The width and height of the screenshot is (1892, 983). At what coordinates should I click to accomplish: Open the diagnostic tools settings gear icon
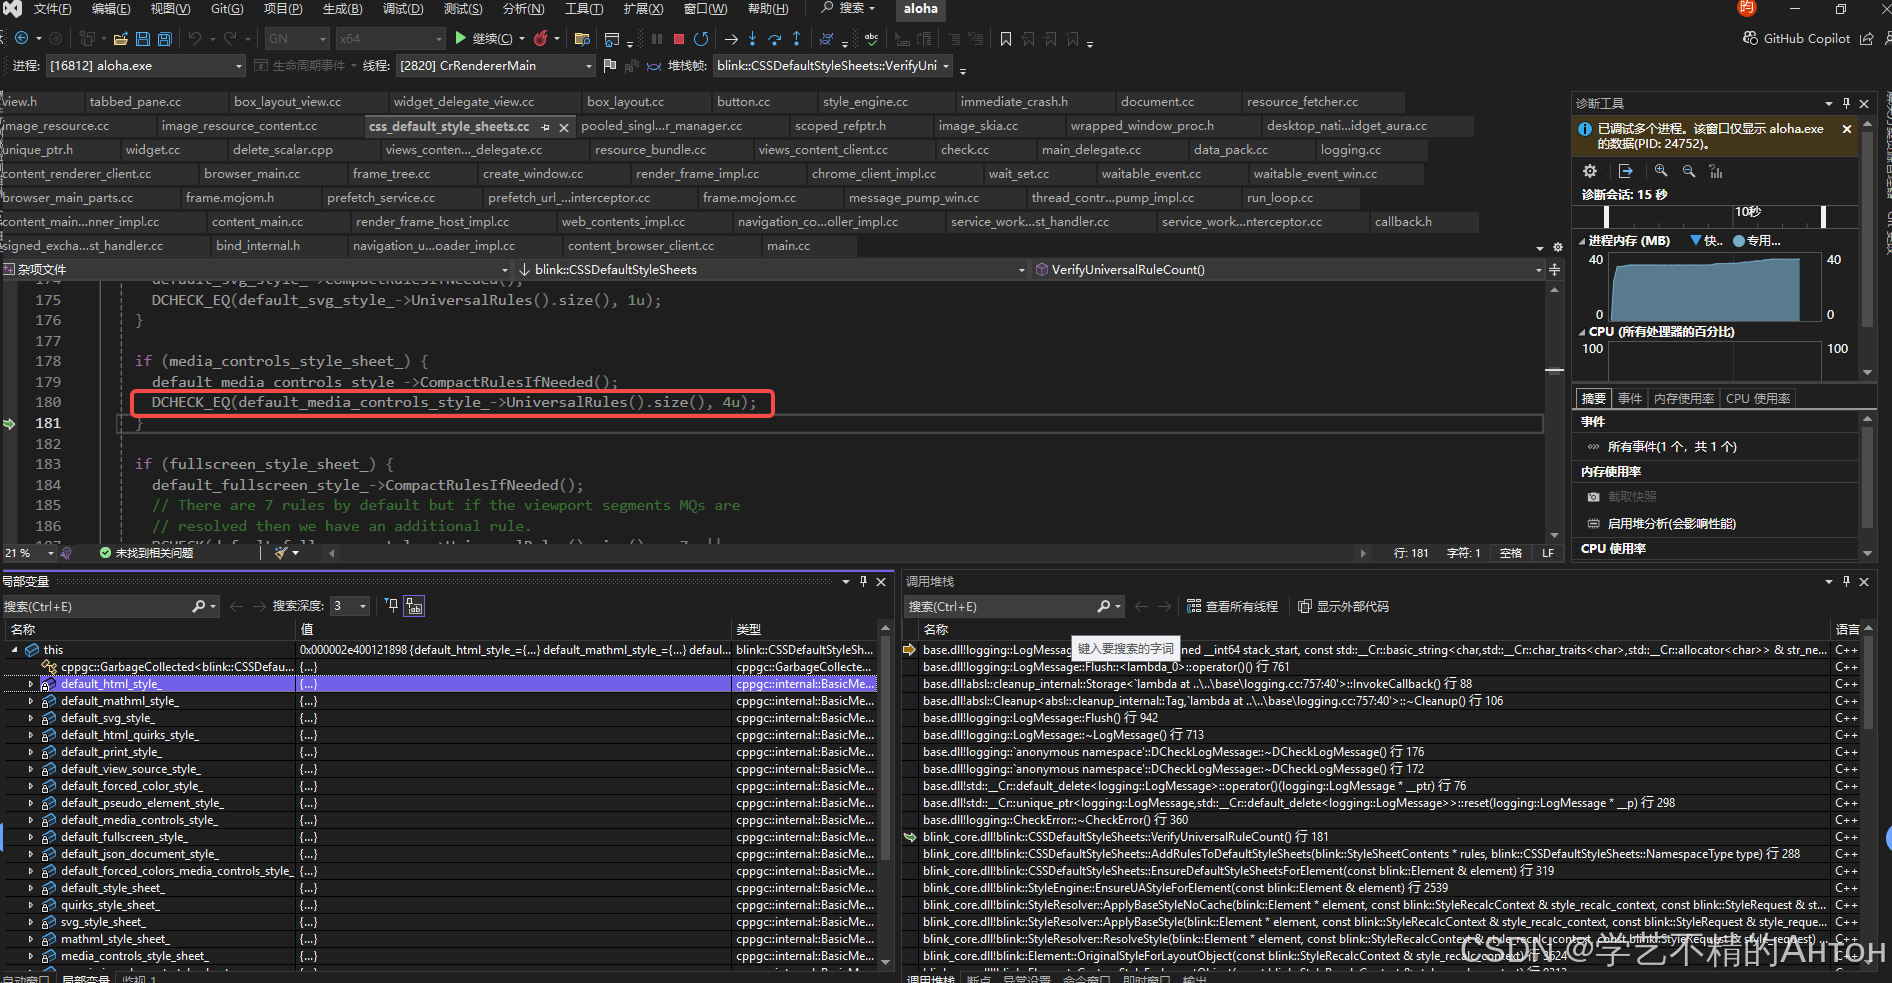point(1590,171)
